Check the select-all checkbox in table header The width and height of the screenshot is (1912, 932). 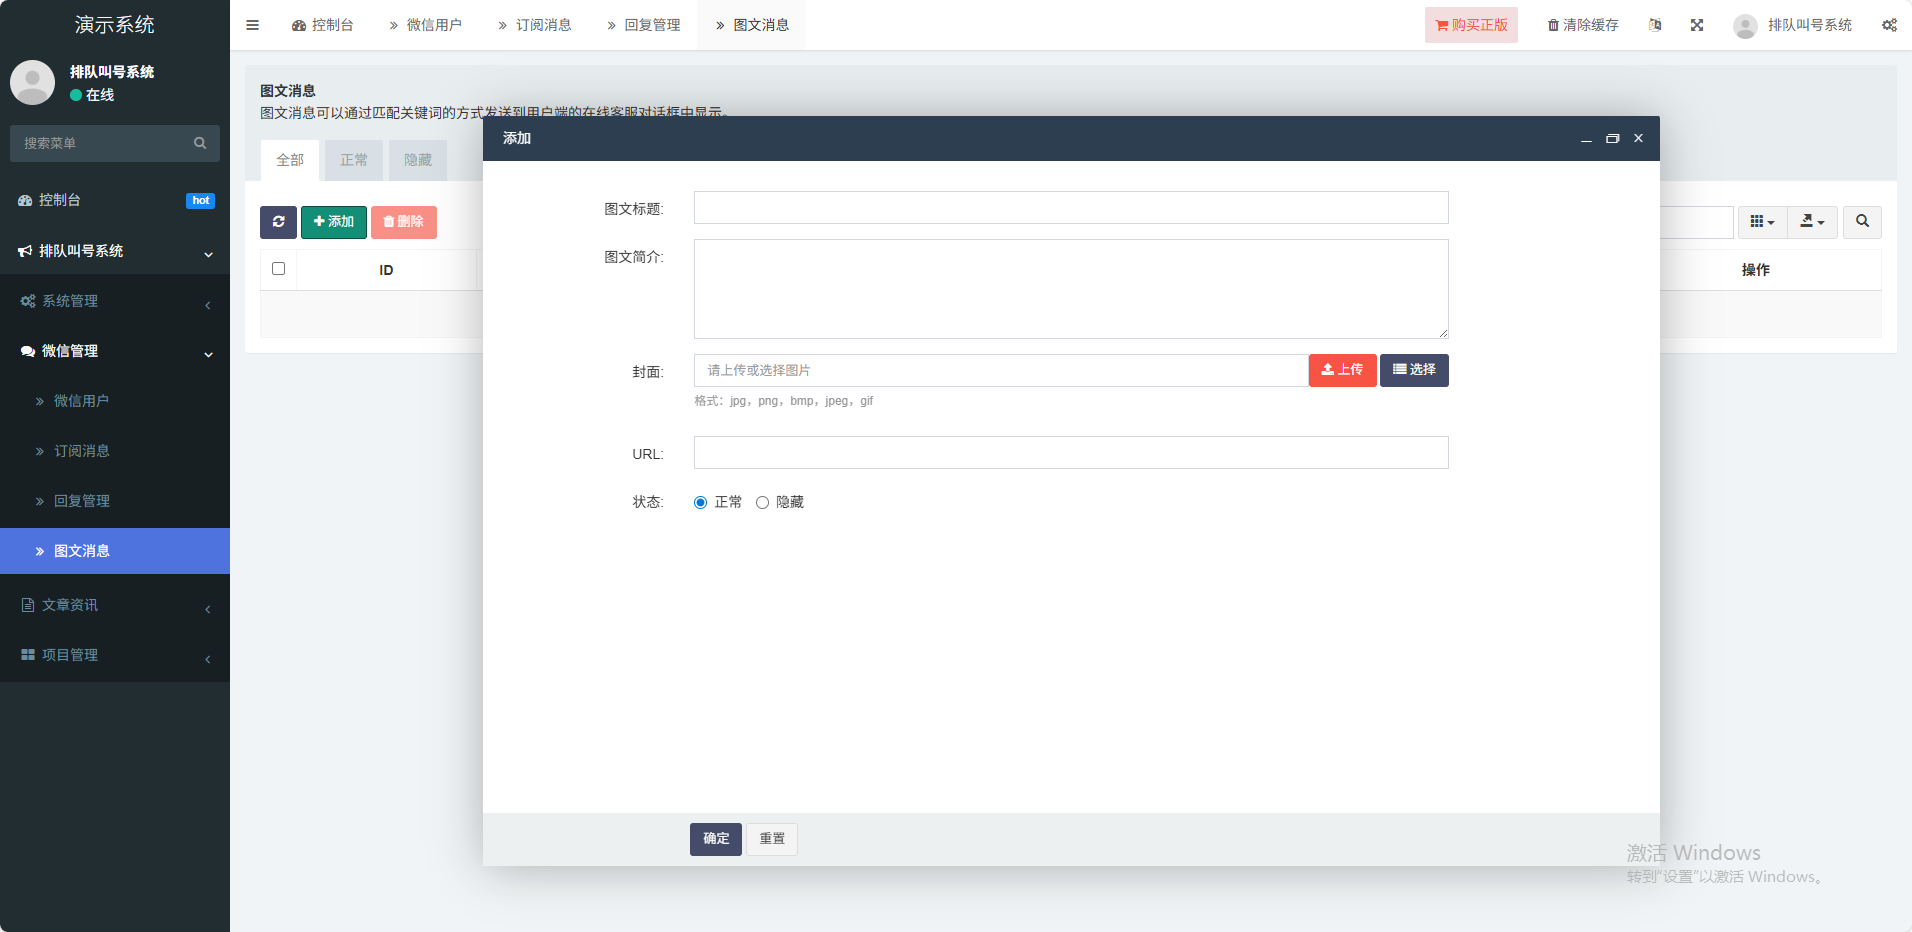[x=278, y=269]
